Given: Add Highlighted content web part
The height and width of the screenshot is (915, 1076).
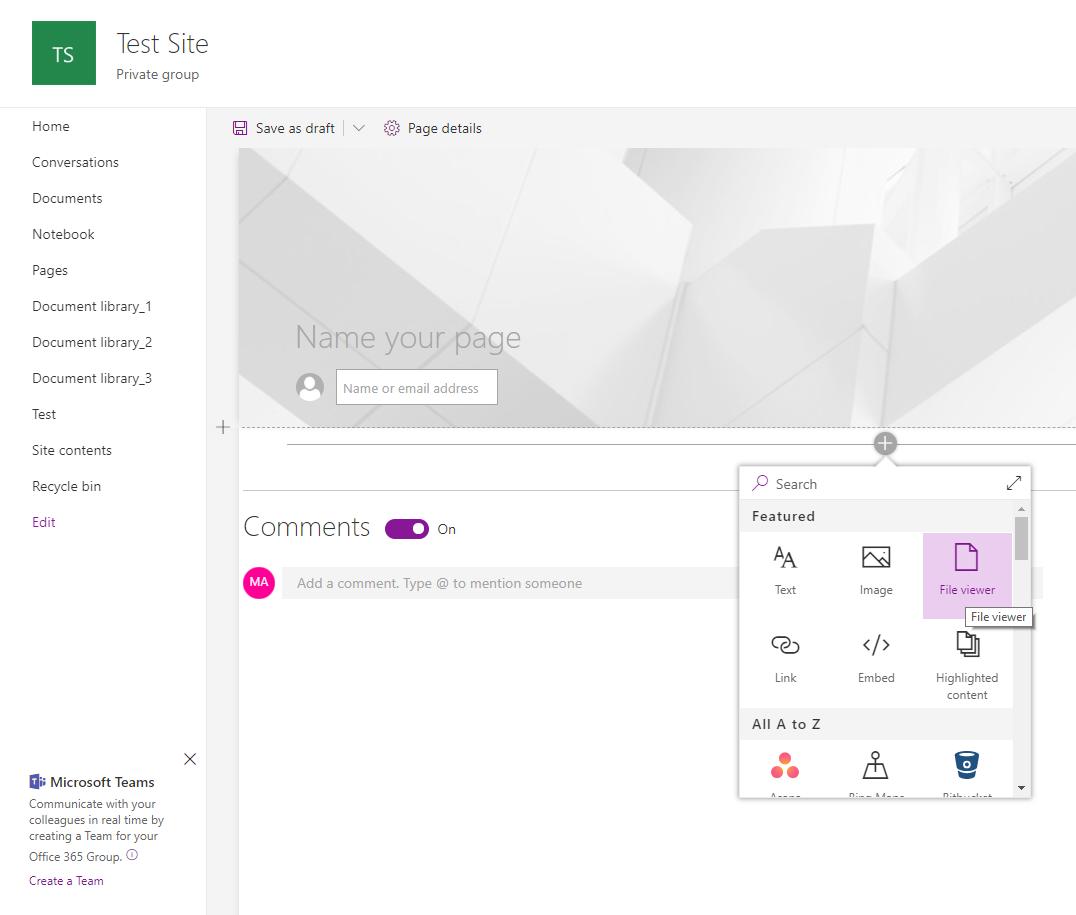Looking at the screenshot, I should pyautogui.click(x=967, y=666).
